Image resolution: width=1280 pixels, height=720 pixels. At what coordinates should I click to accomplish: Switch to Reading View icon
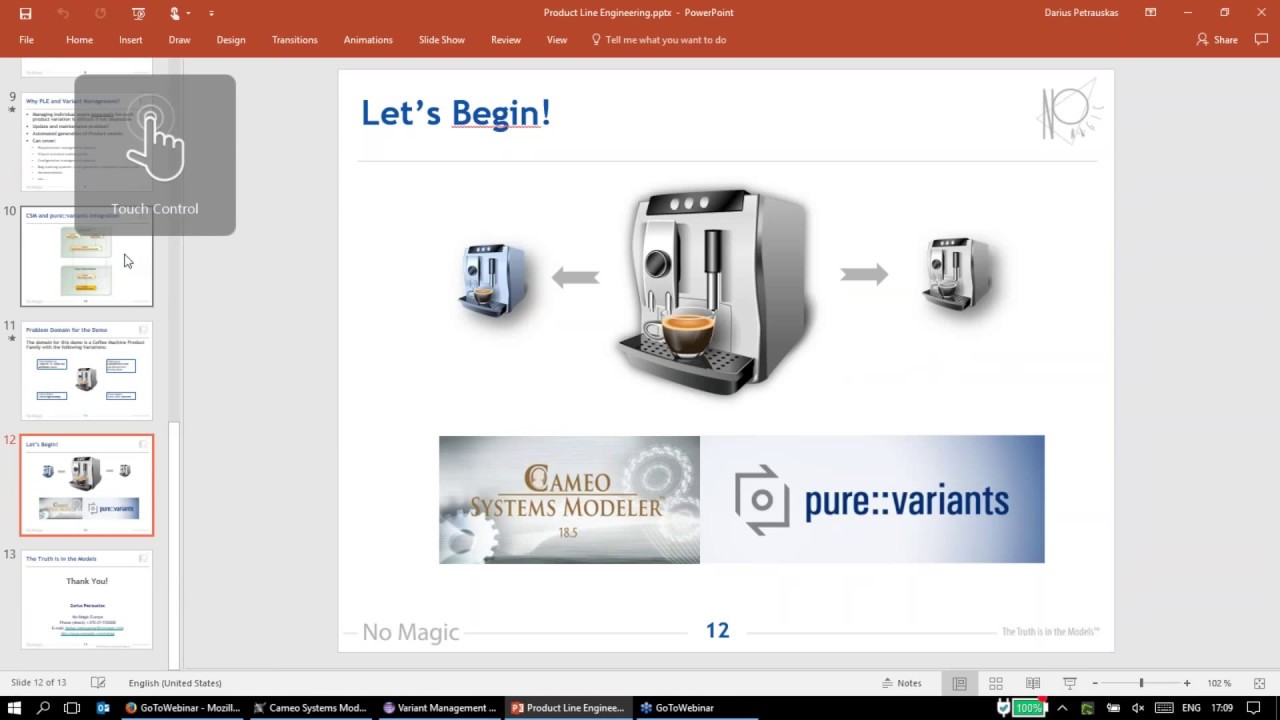click(1033, 683)
